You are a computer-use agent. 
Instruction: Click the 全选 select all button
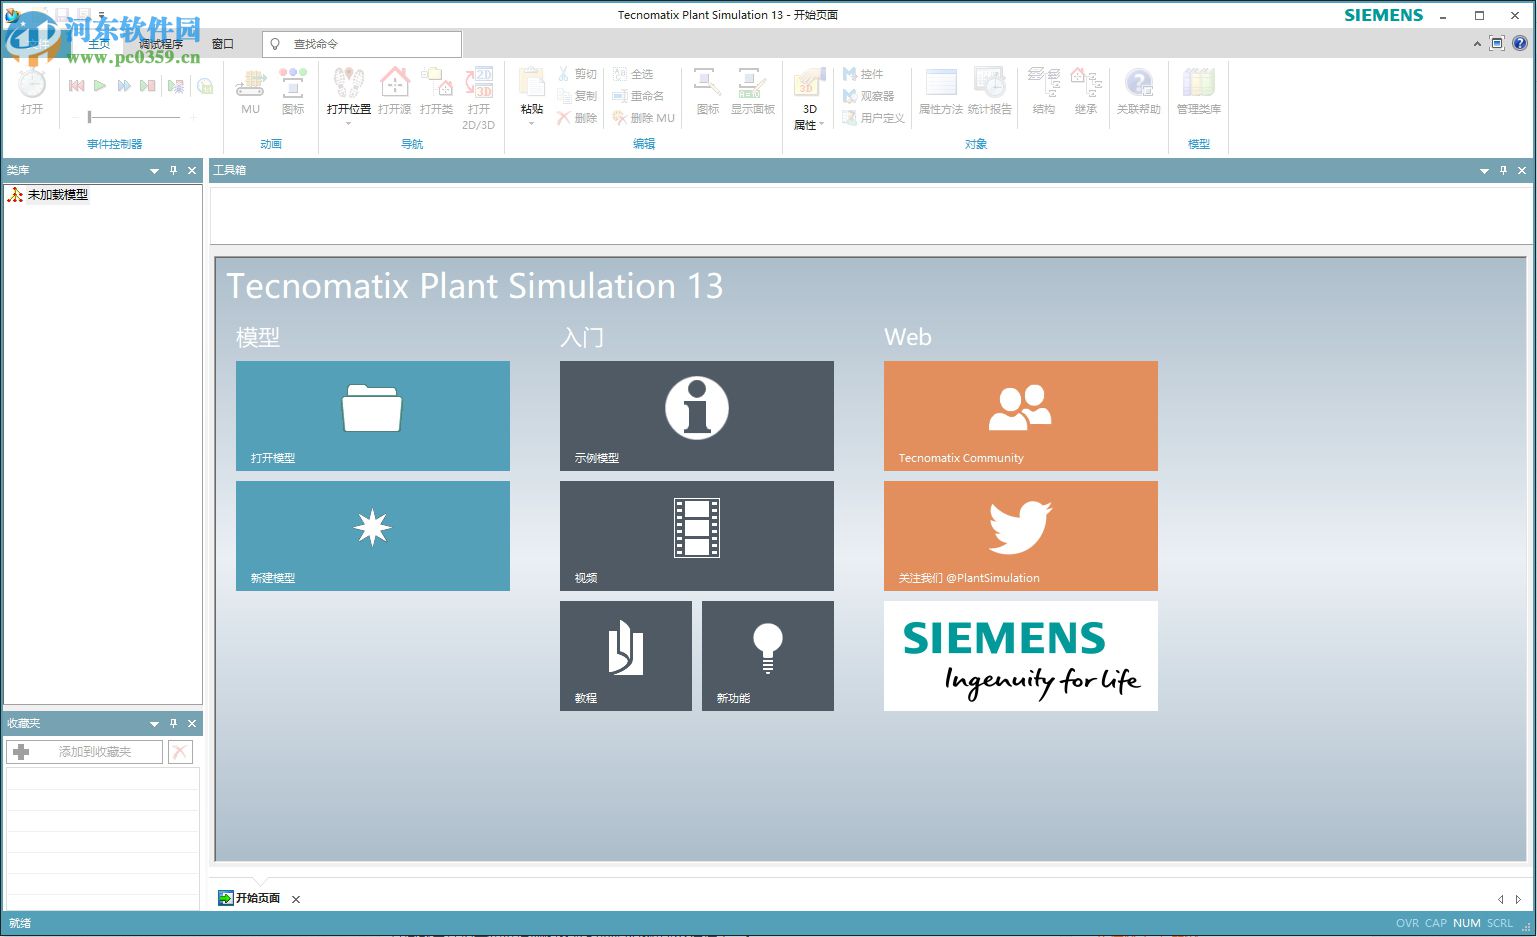(633, 74)
